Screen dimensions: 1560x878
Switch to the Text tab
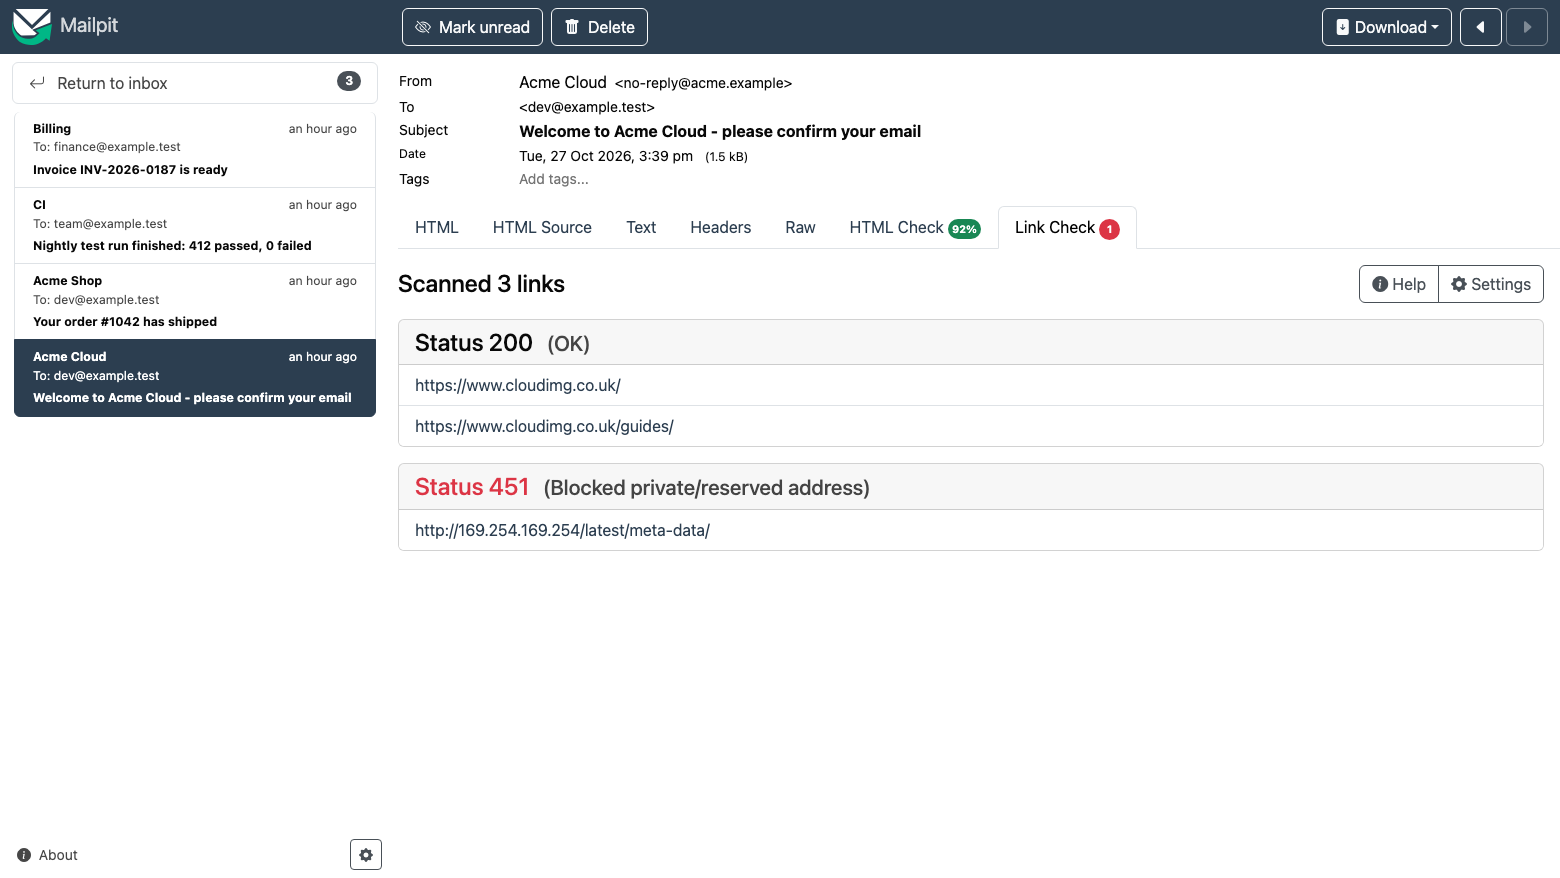[x=641, y=228]
